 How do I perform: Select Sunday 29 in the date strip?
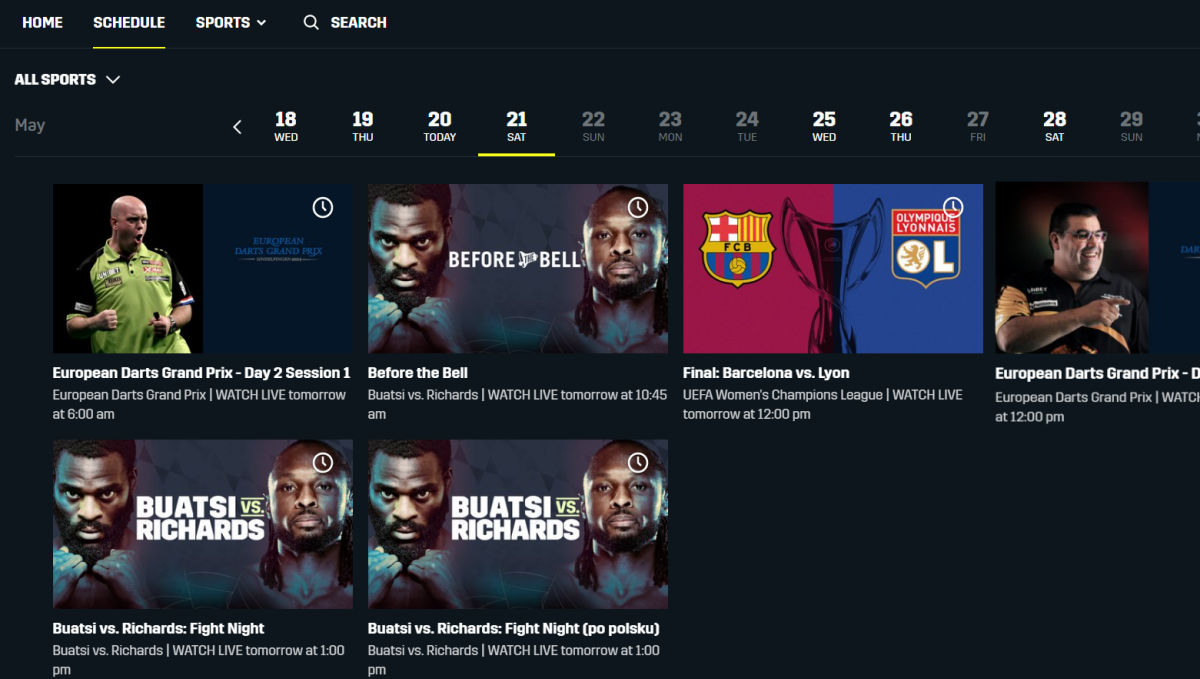point(1132,127)
